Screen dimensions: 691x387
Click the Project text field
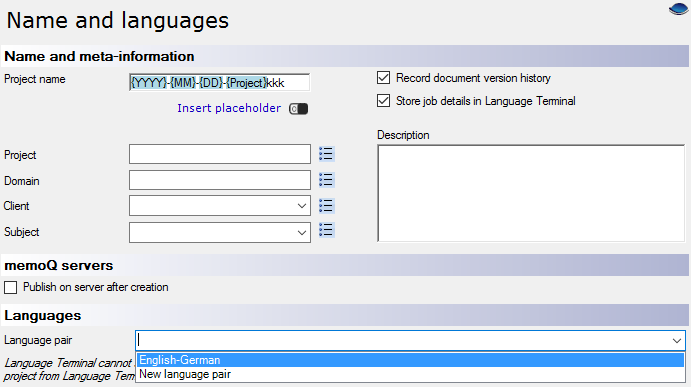pyautogui.click(x=220, y=154)
